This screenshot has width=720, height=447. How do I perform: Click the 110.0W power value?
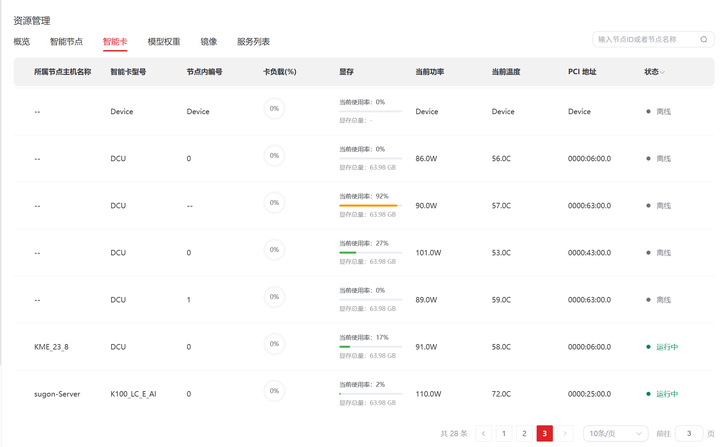428,394
